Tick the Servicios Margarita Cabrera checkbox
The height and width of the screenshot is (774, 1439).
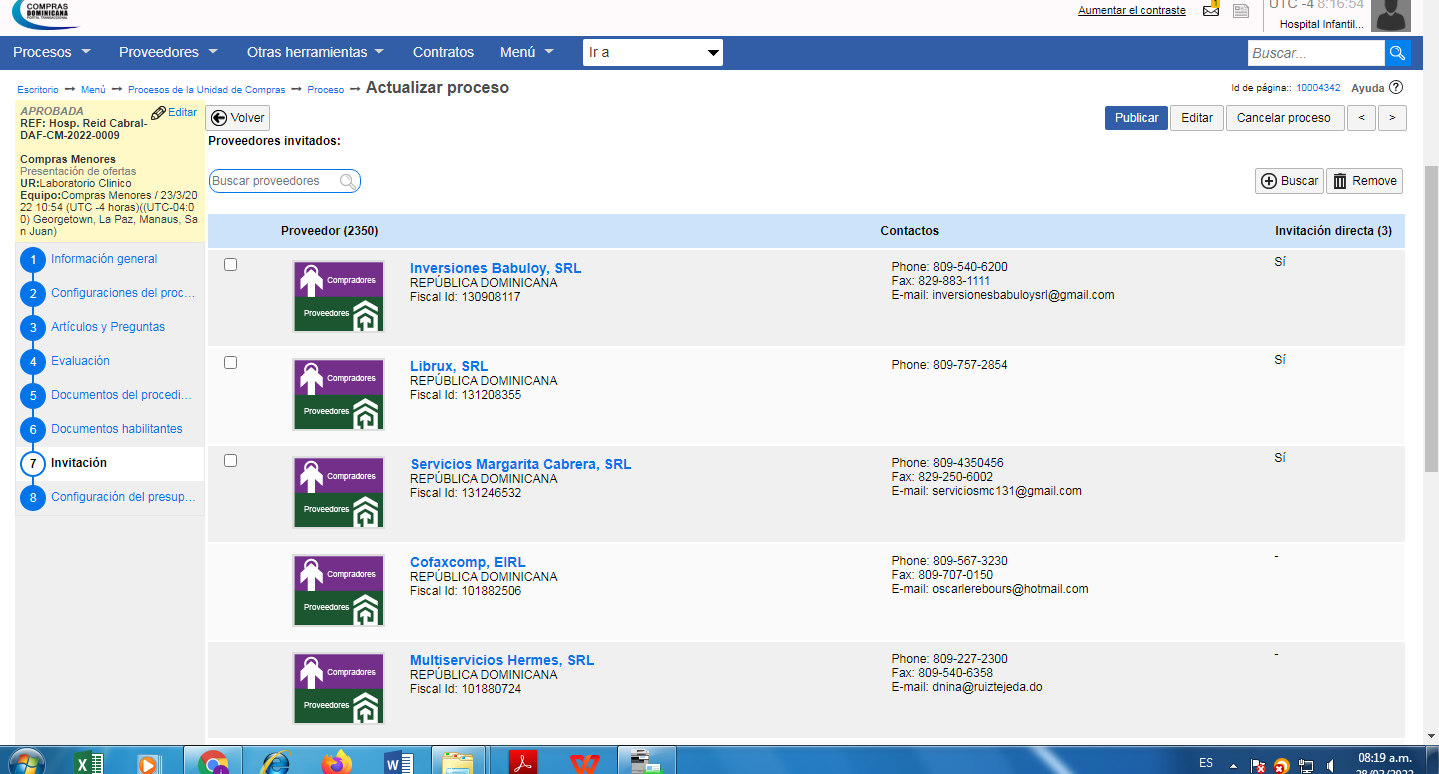[x=231, y=461]
